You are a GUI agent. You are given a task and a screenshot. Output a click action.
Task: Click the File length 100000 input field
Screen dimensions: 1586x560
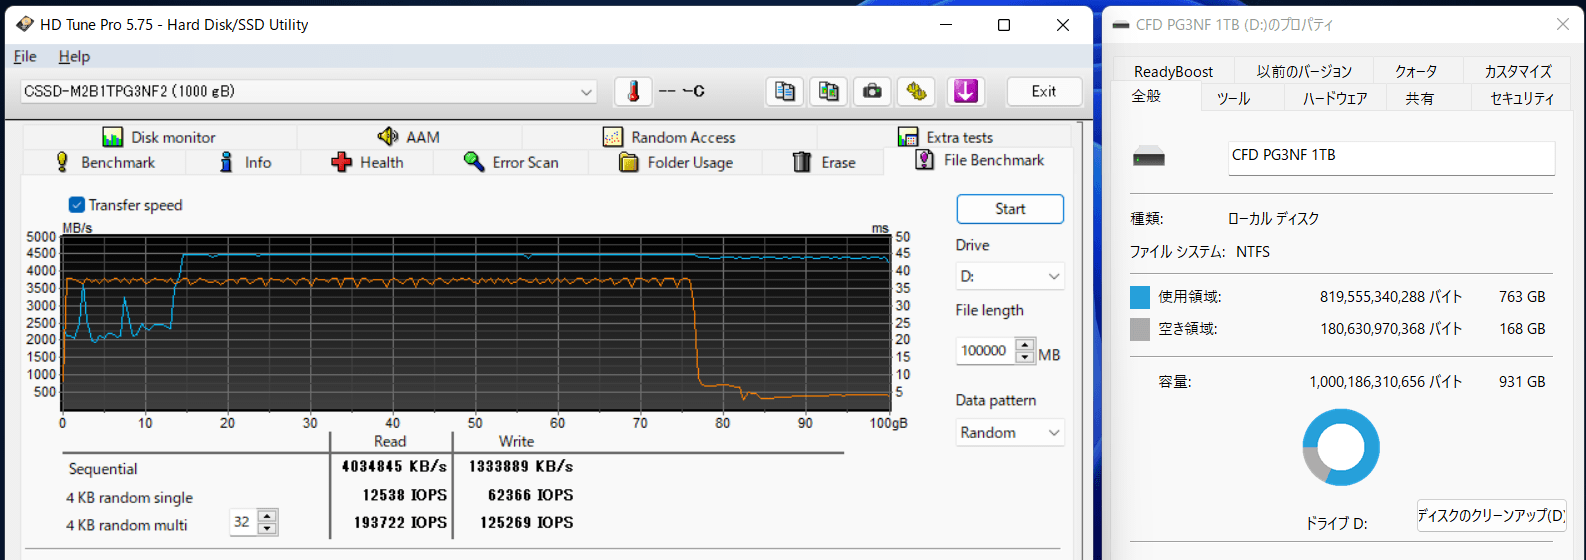986,351
